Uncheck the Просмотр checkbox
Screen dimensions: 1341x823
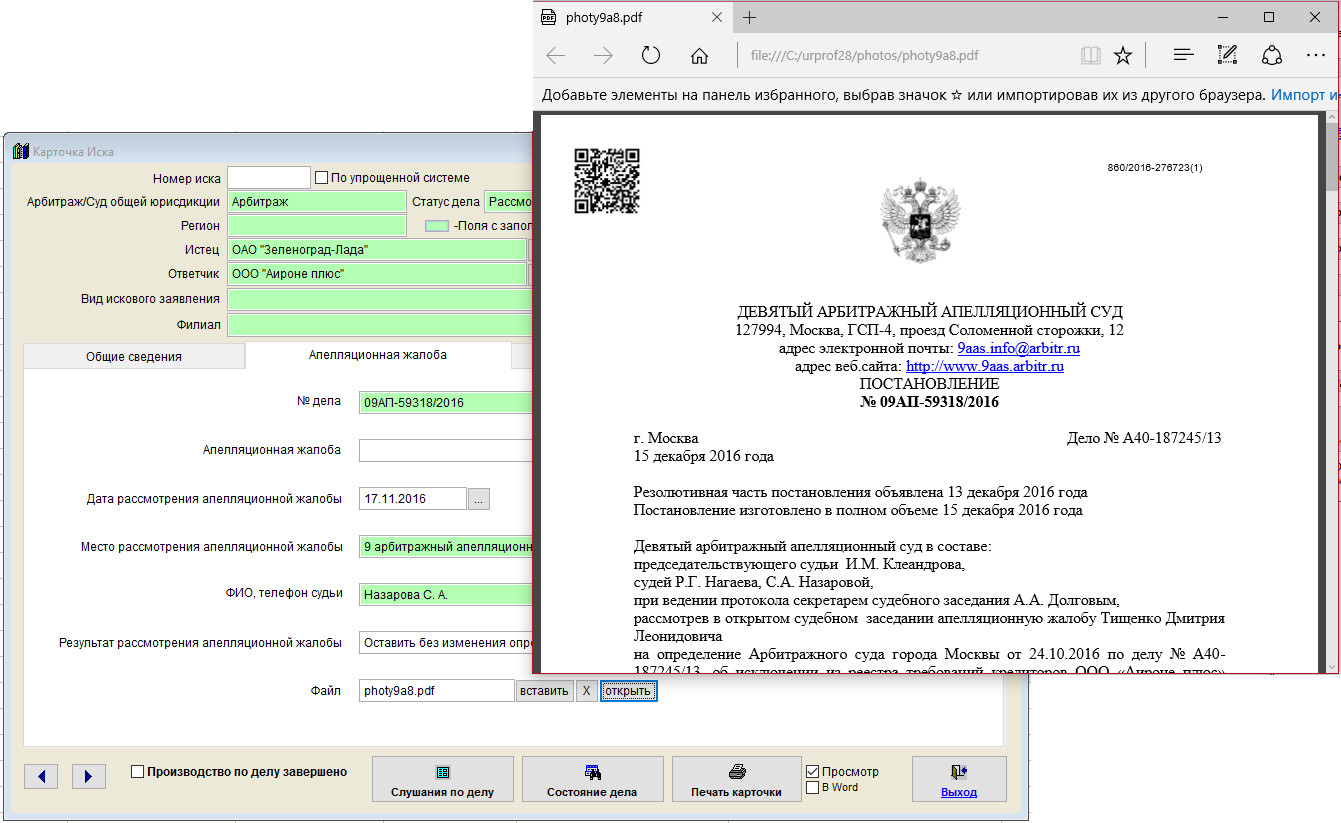(812, 772)
